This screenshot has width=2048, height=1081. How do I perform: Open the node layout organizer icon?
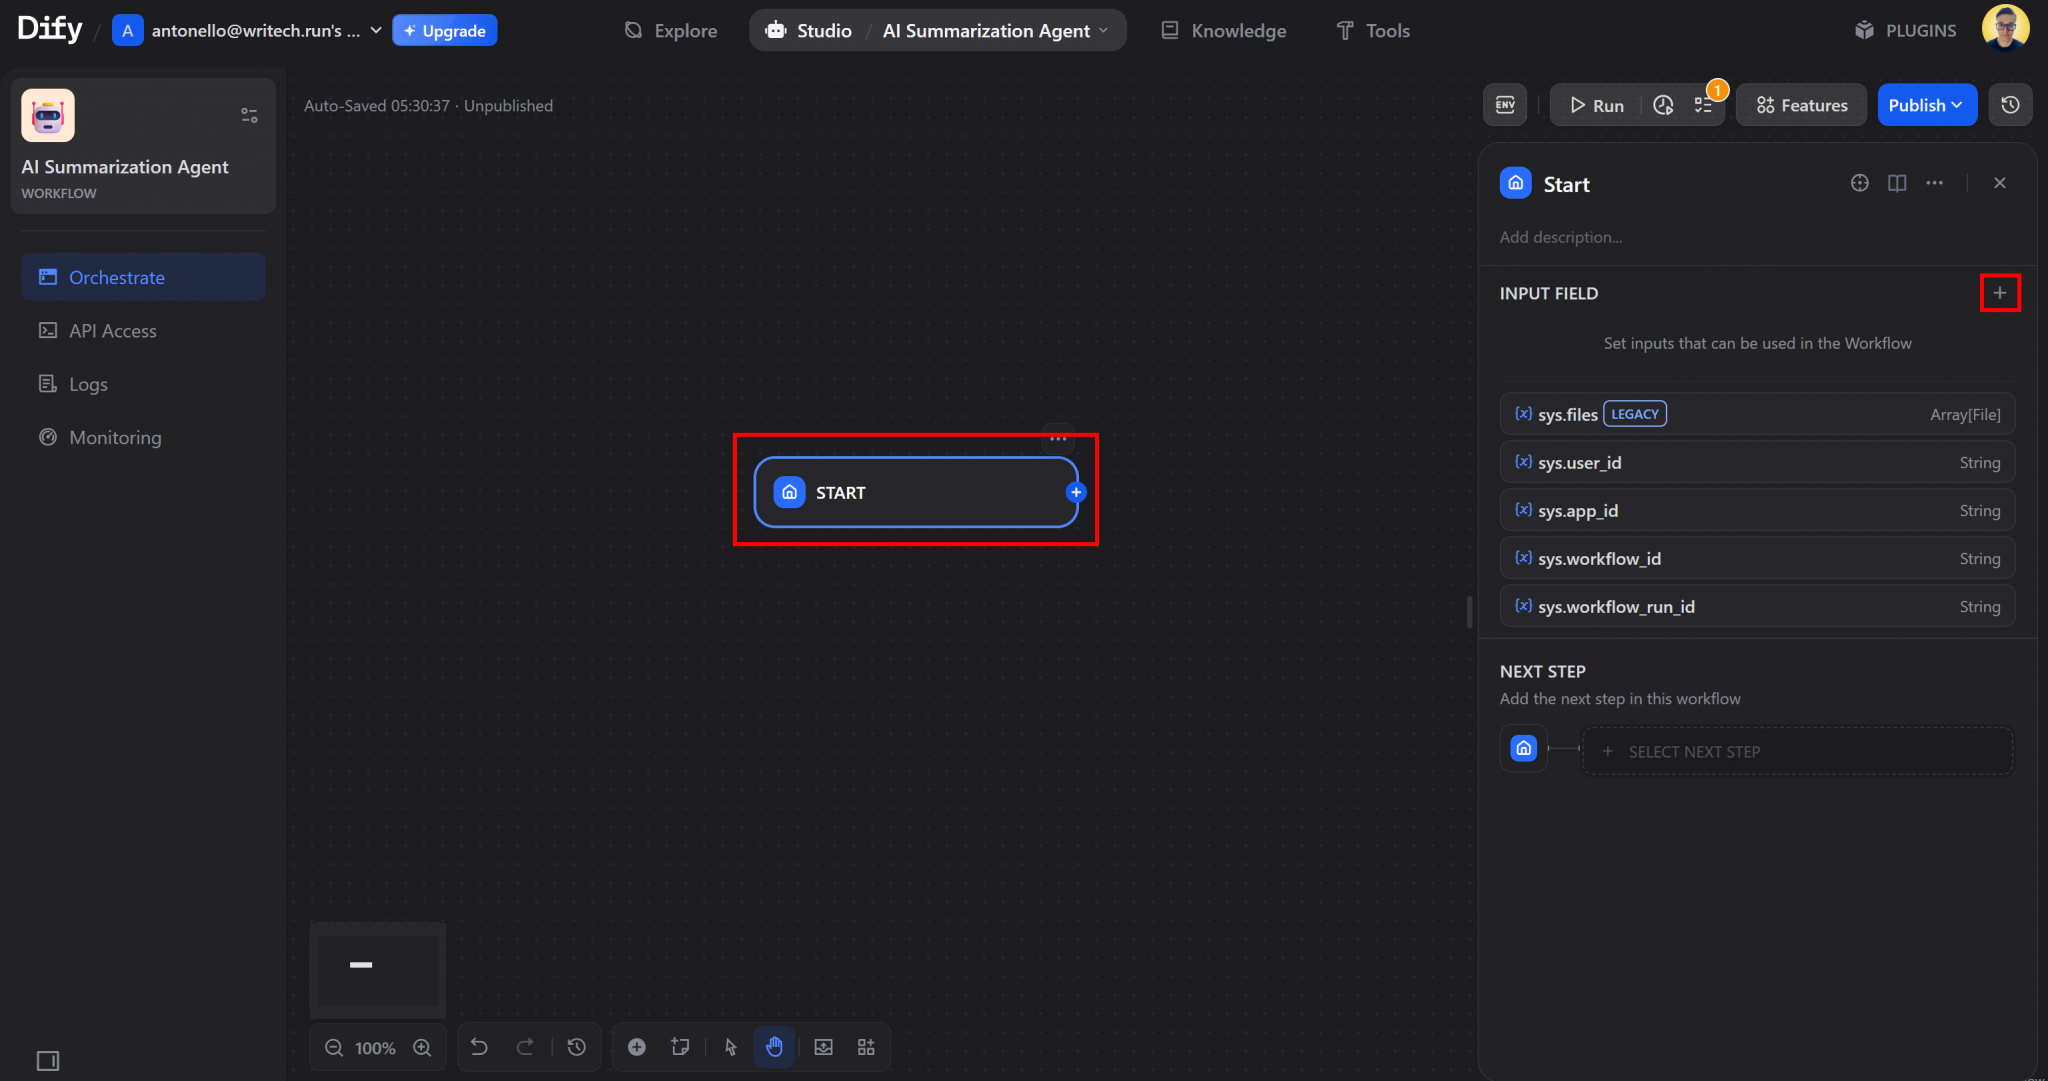click(x=866, y=1047)
